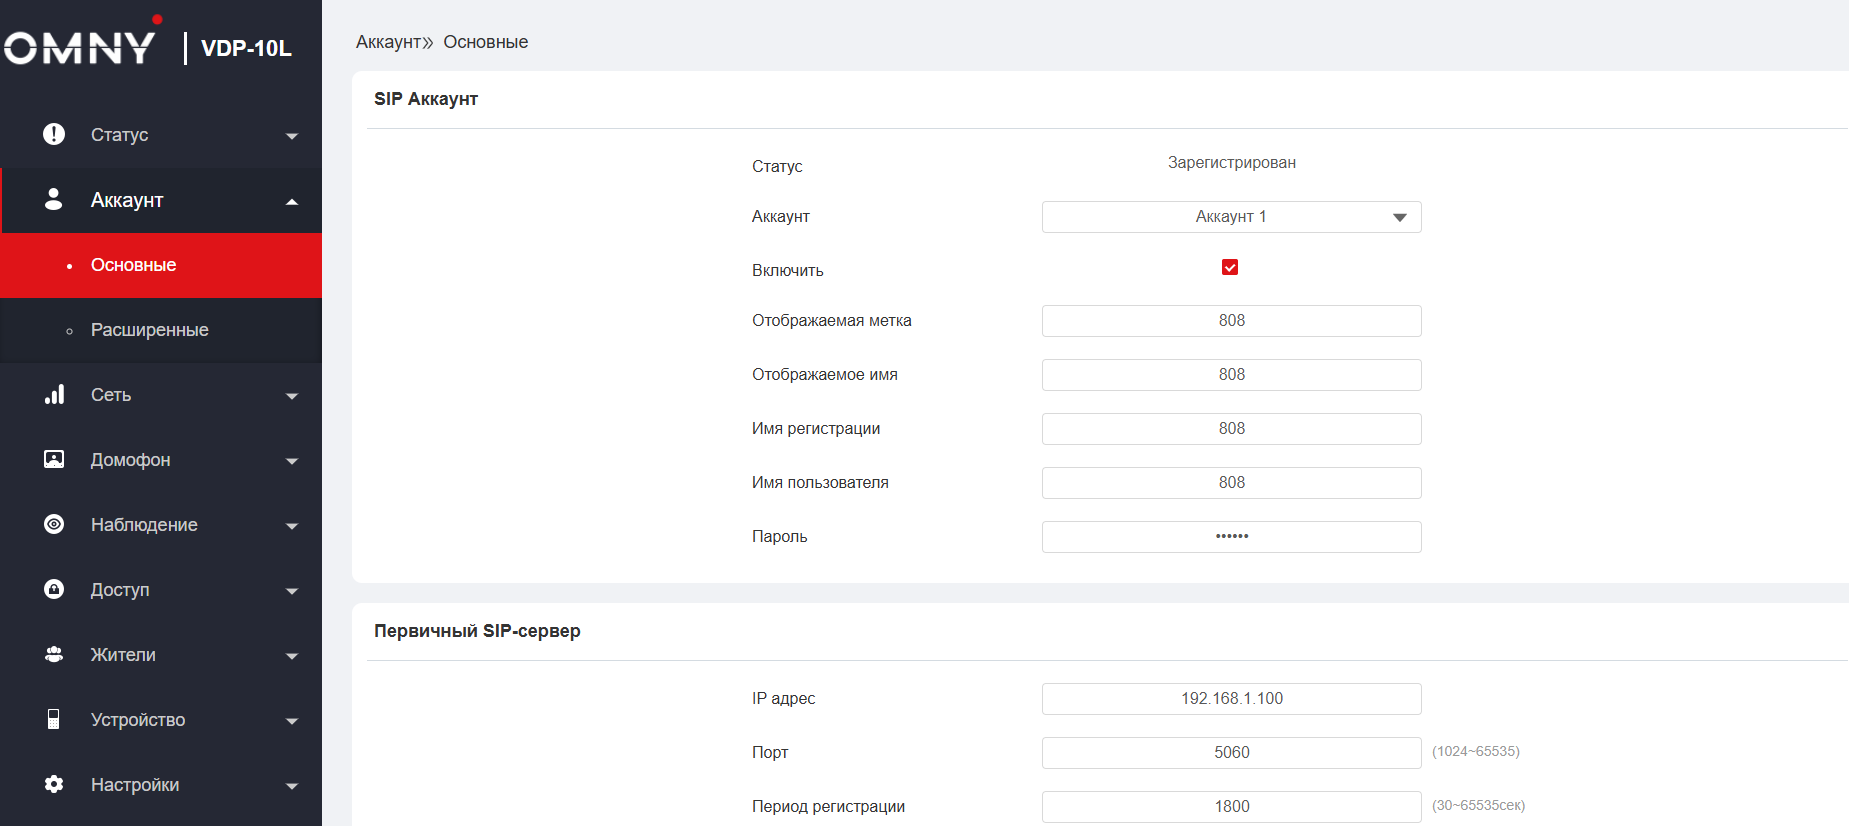Open the Расширенные submenu item

tap(150, 330)
